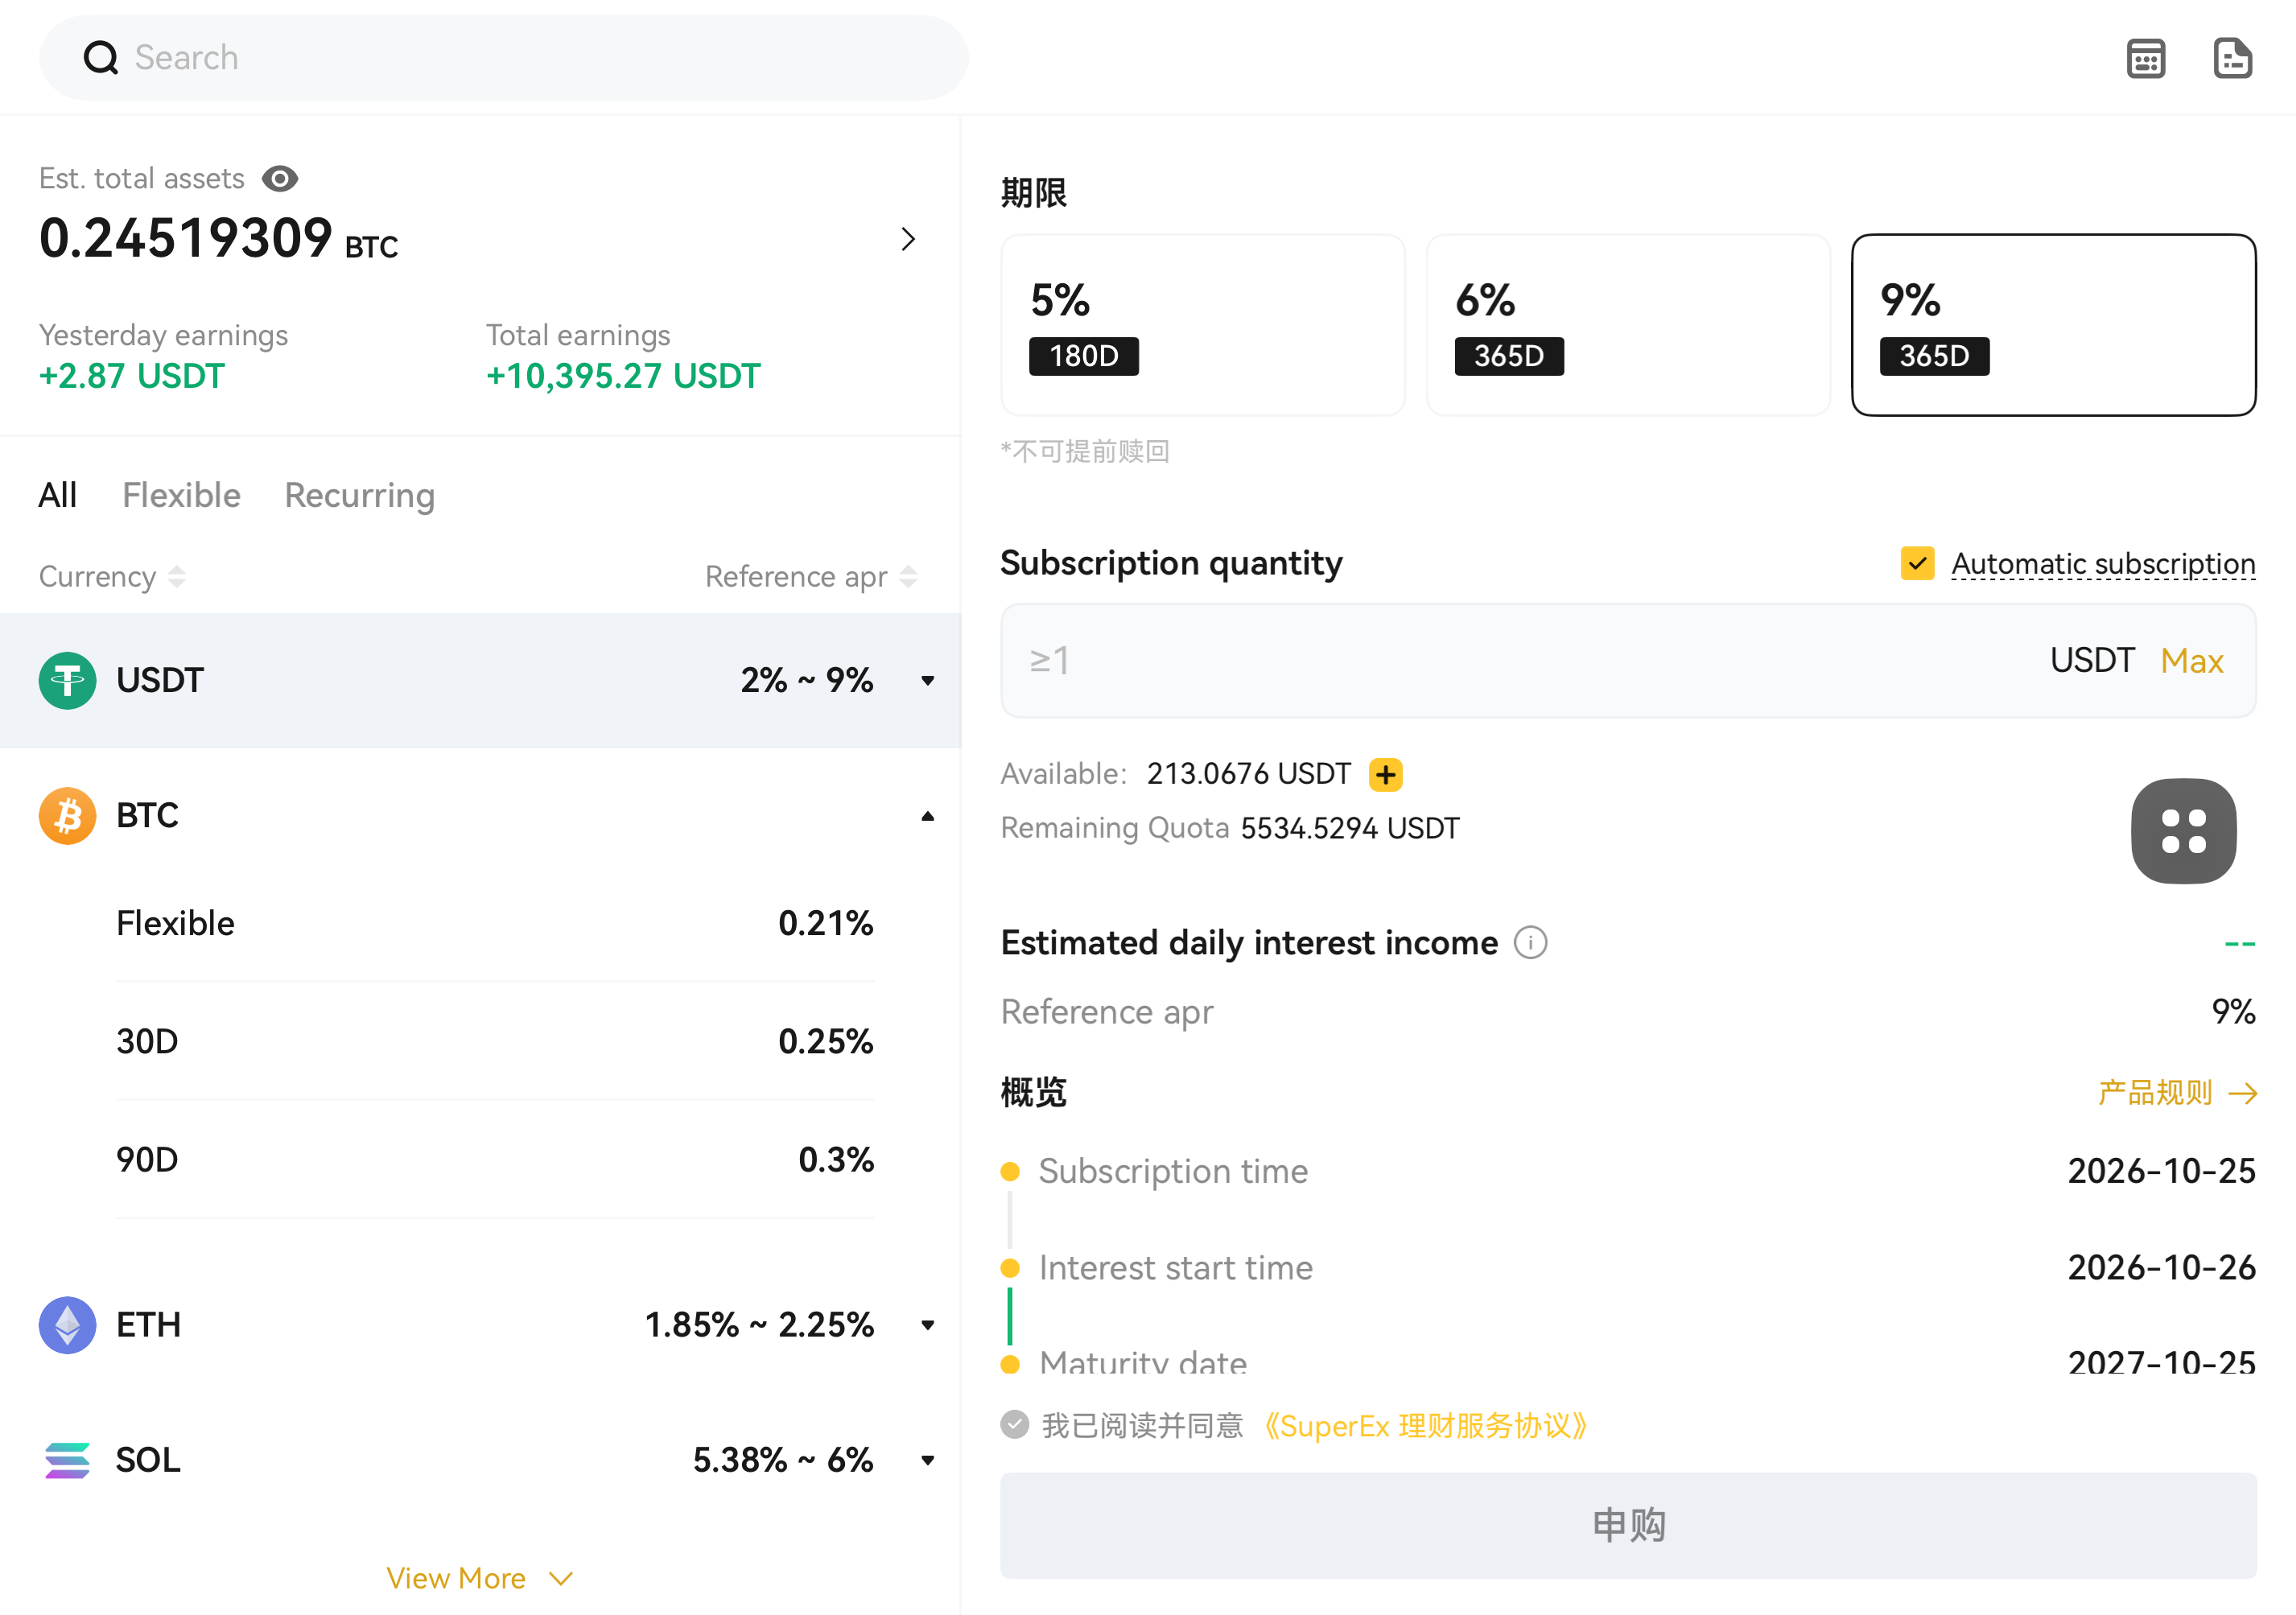Open the floating four-dot menu button
The image size is (2296, 1615).
(2183, 831)
